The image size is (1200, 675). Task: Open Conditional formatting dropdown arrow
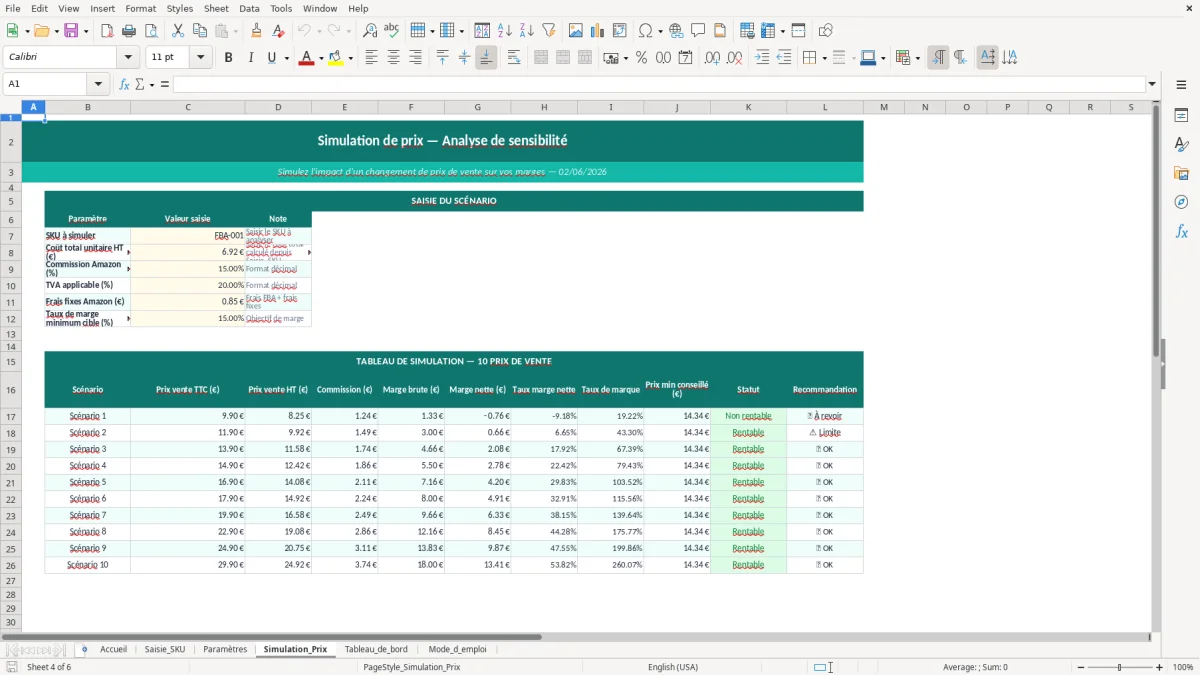tap(917, 58)
